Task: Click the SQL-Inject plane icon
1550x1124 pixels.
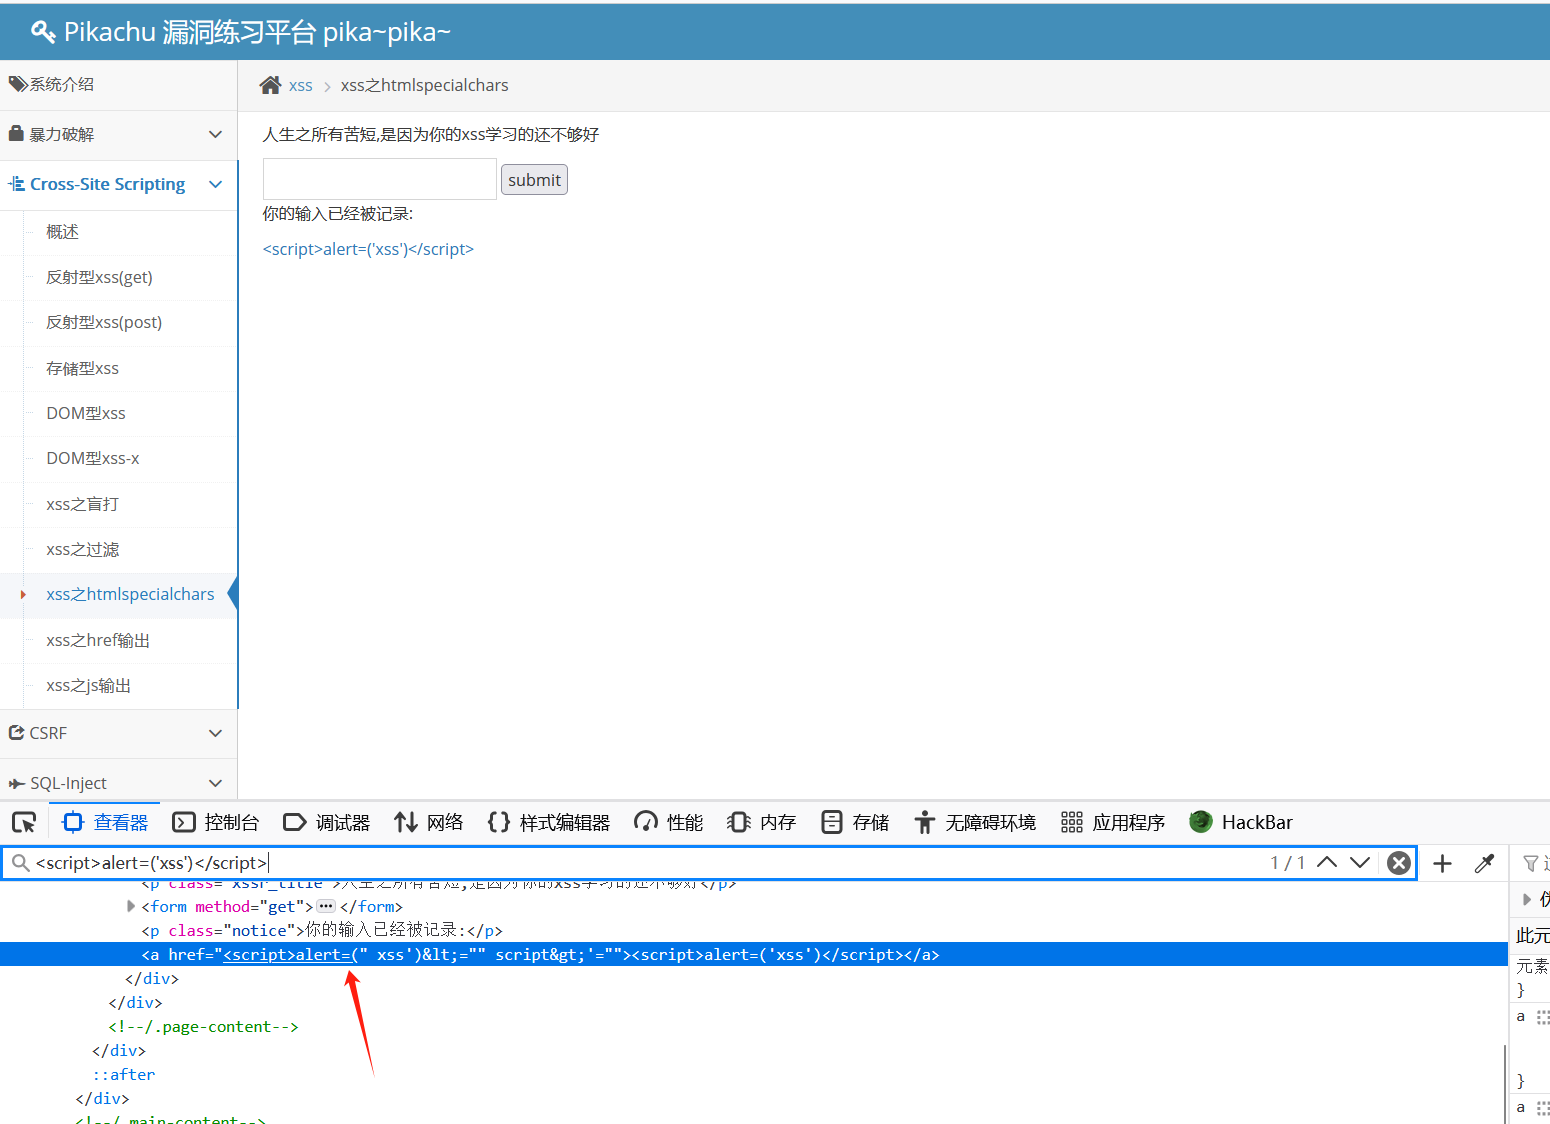Action: pyautogui.click(x=17, y=783)
